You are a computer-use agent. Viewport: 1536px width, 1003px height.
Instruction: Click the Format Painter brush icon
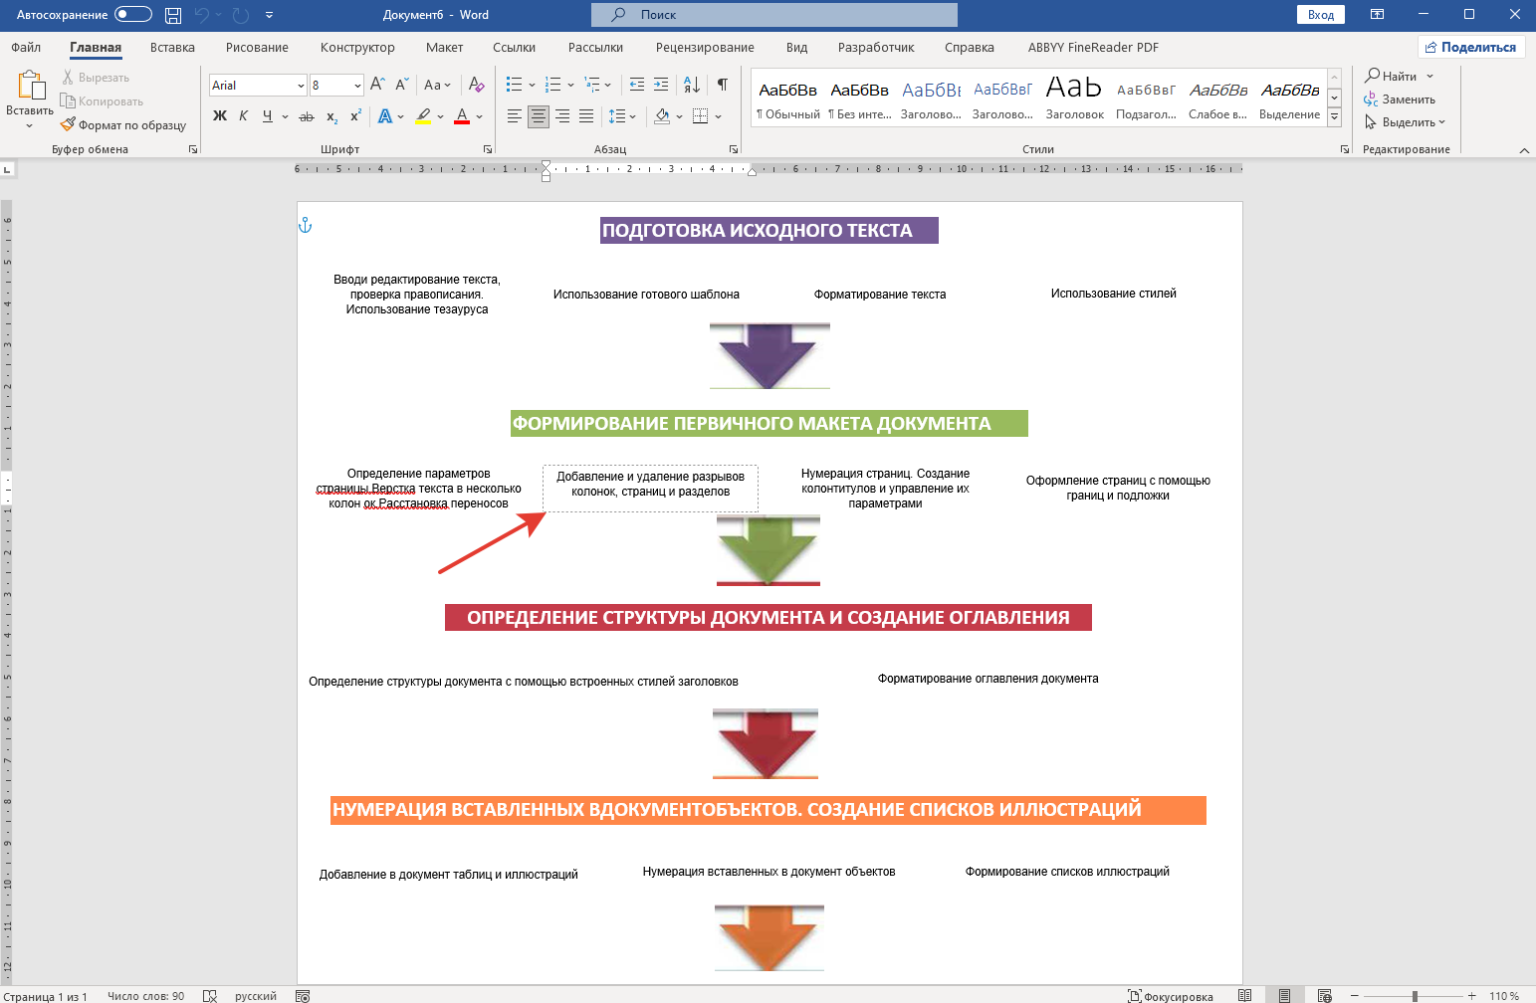(x=68, y=125)
